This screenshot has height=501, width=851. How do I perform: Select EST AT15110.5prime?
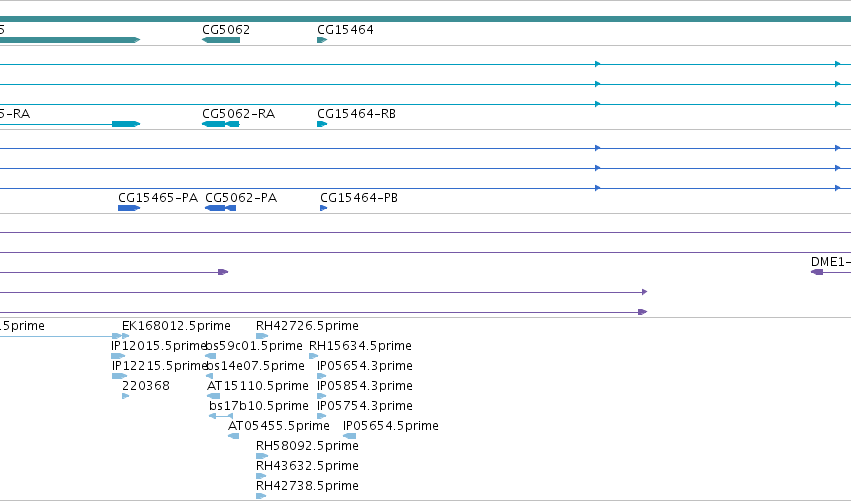(x=257, y=386)
